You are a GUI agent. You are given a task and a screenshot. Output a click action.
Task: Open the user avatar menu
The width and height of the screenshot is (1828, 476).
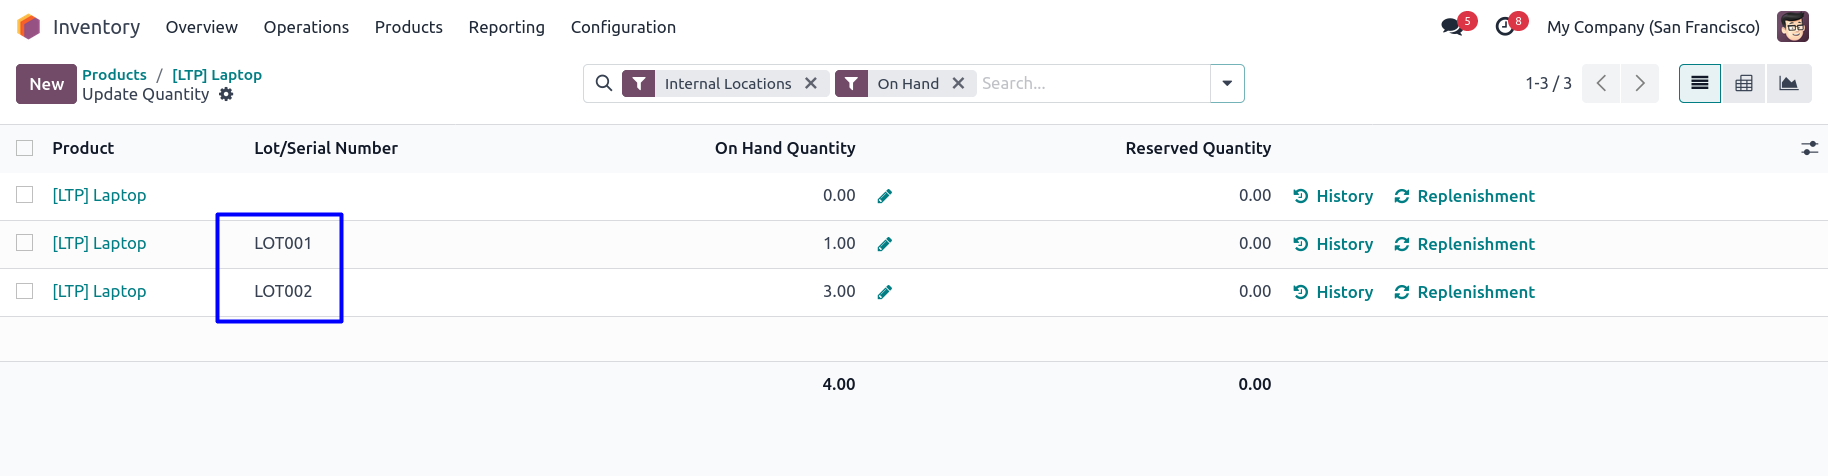pos(1792,27)
